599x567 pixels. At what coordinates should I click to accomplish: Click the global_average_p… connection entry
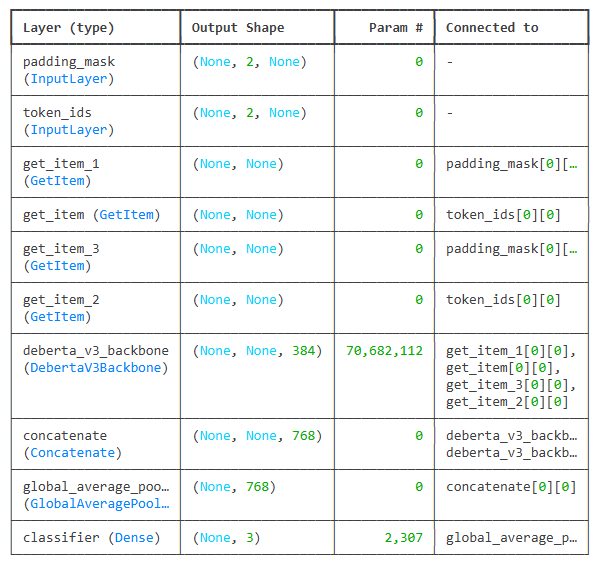(x=512, y=538)
